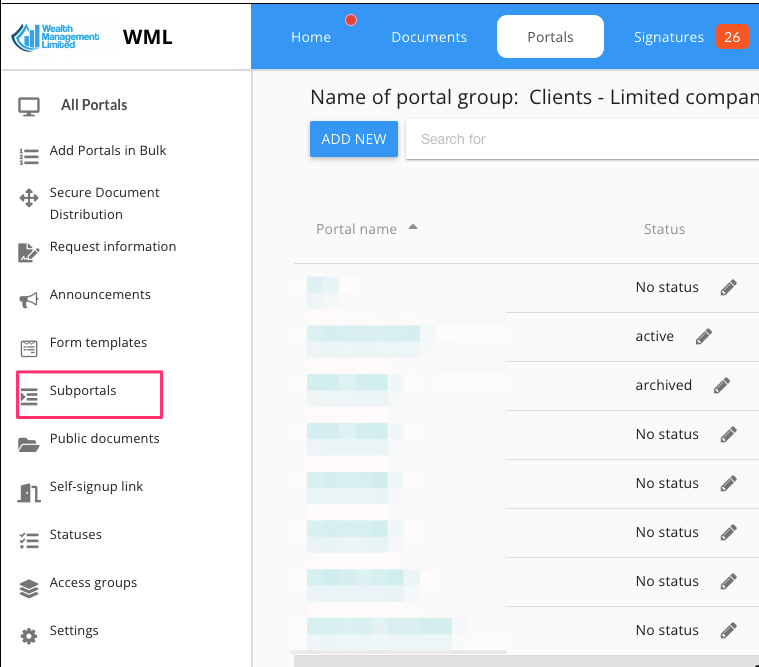Open the Announcements megaphone icon
The image size is (759, 667).
[x=29, y=300]
